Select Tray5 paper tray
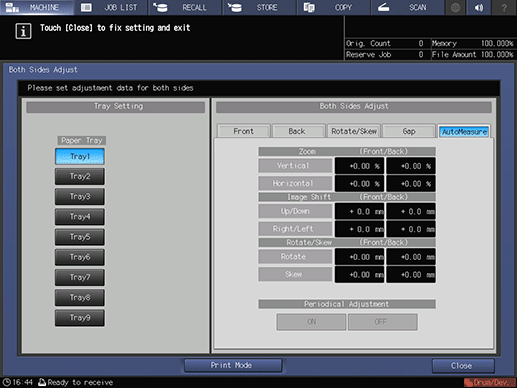 pos(80,237)
